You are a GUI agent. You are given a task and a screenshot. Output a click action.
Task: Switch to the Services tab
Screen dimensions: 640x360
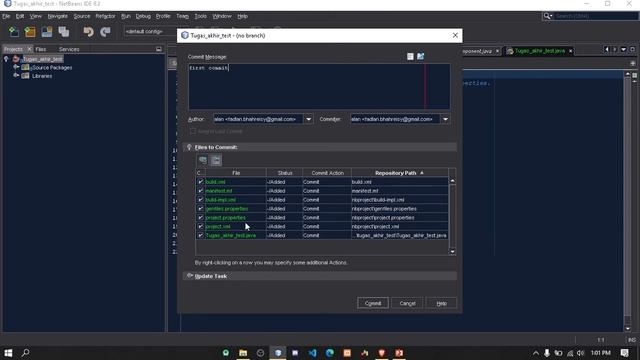[69, 49]
